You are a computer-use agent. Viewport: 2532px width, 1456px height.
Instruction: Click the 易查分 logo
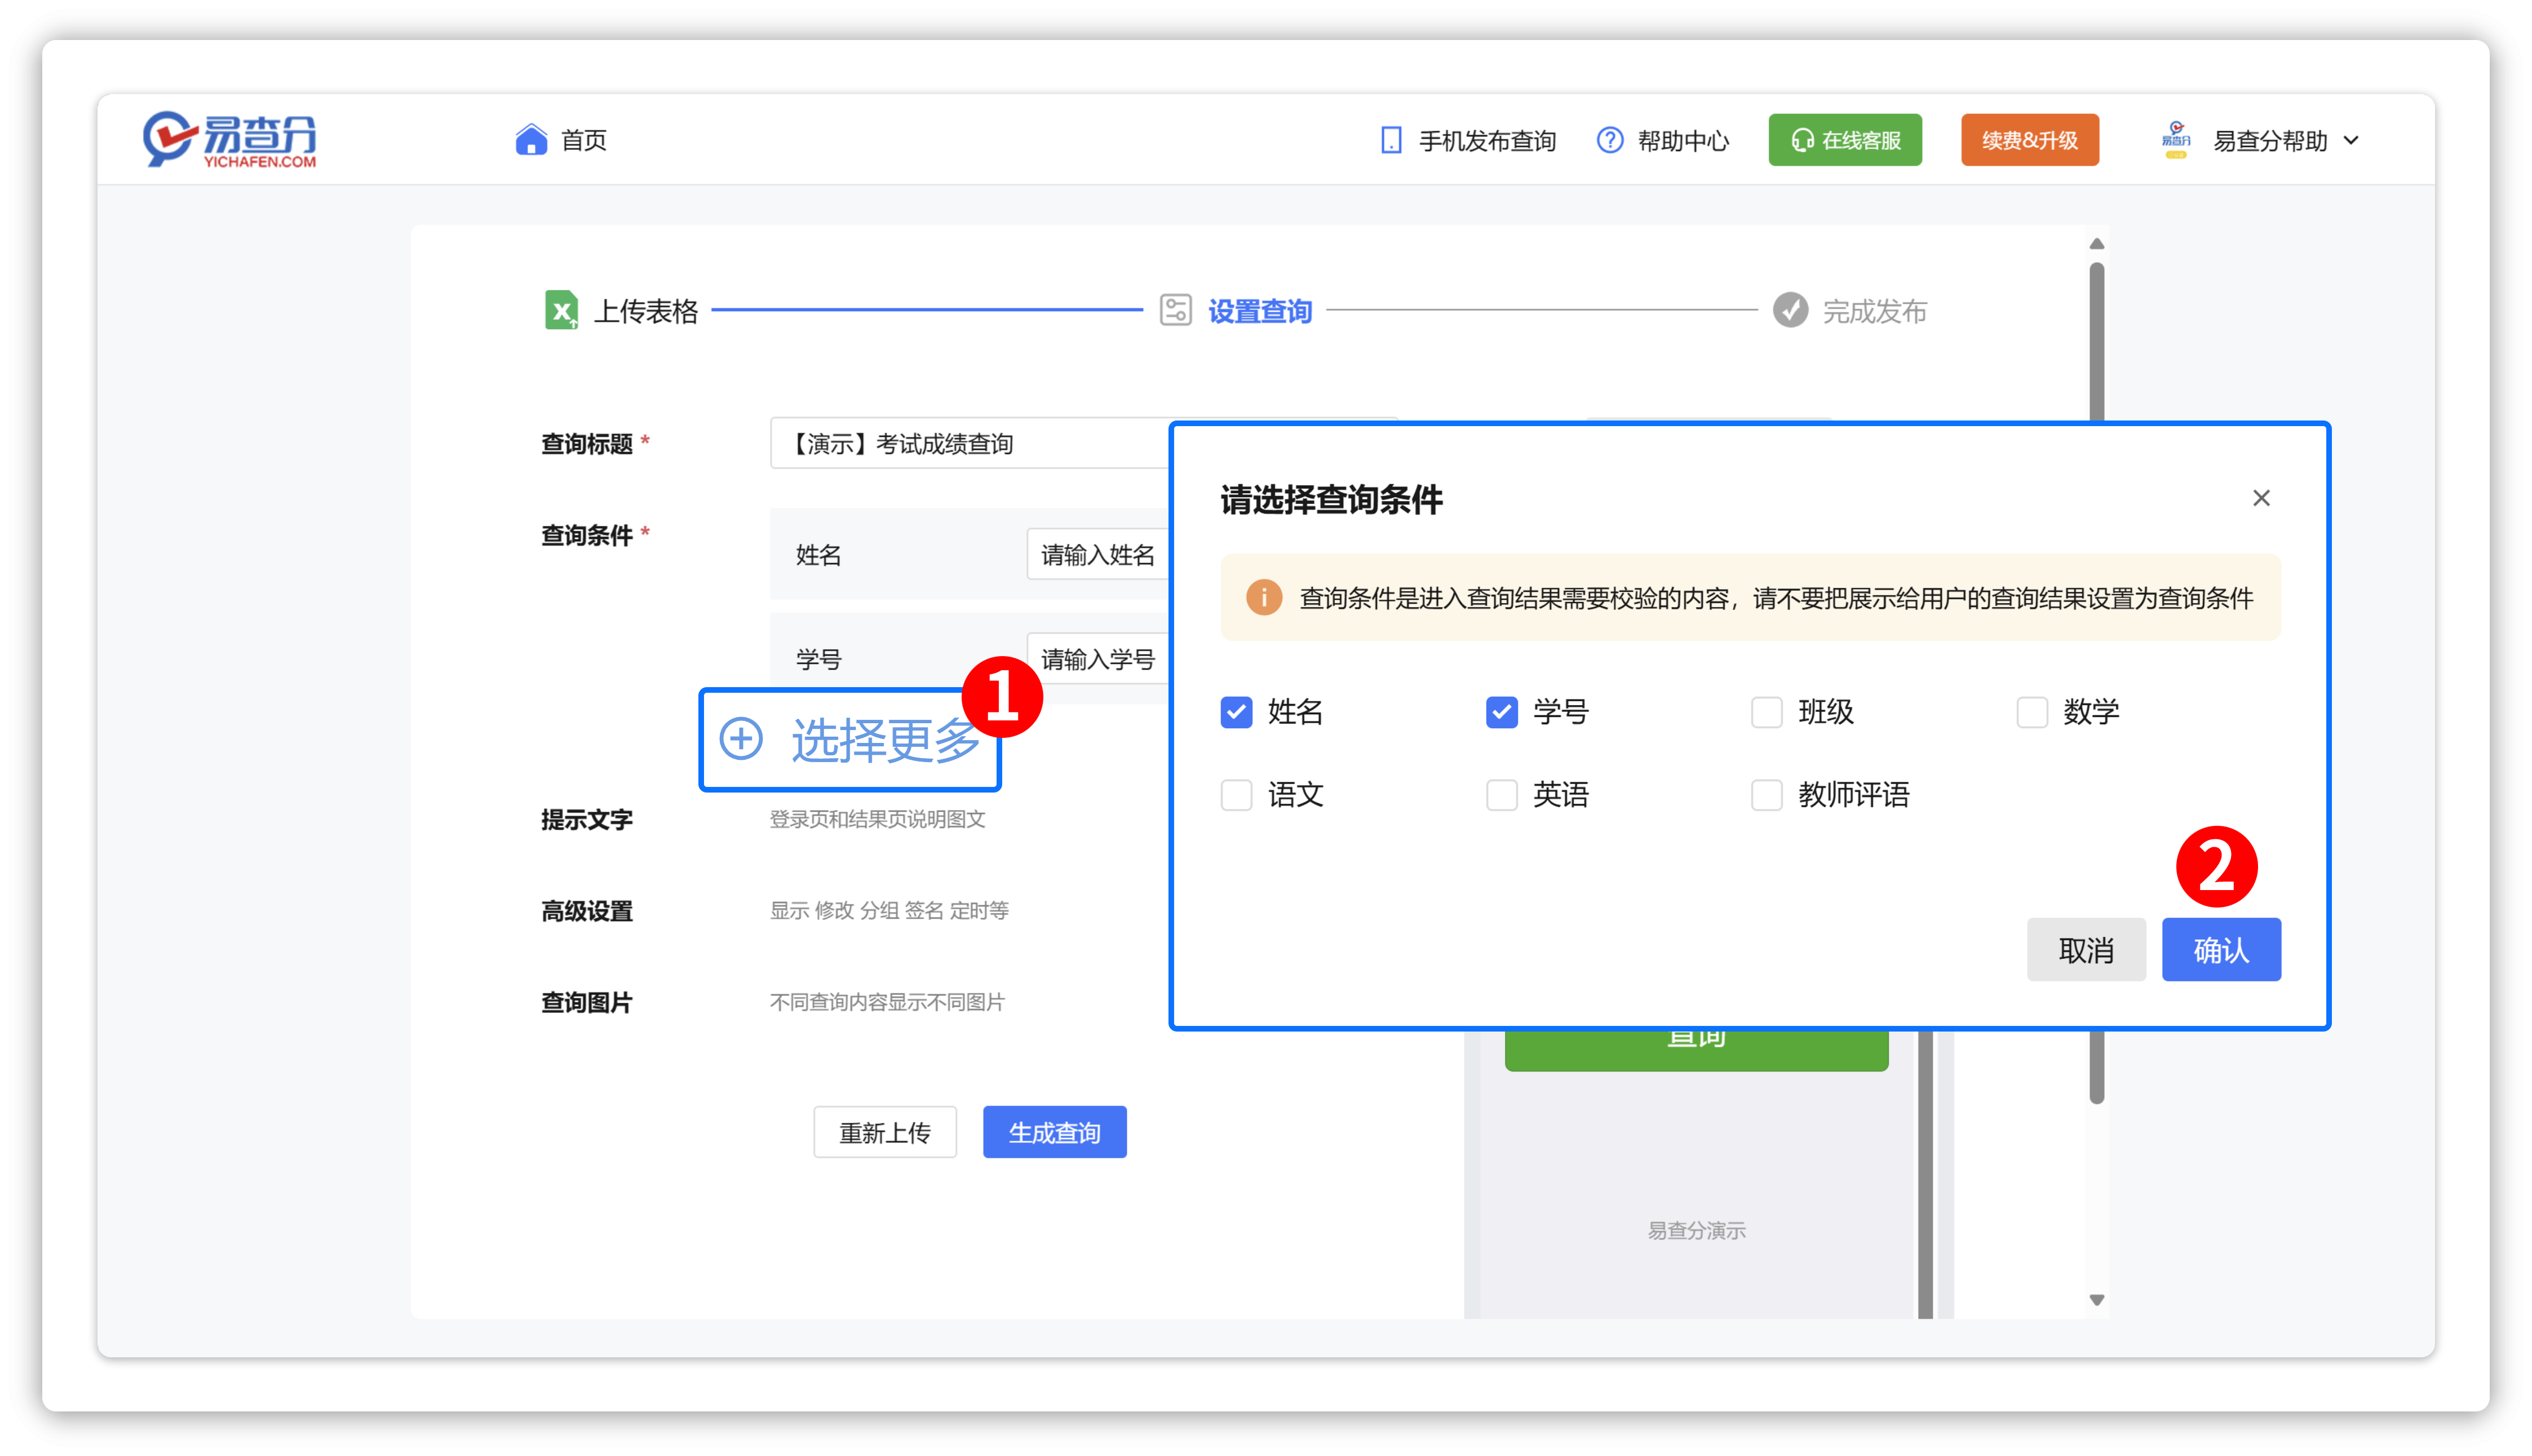pyautogui.click(x=229, y=139)
